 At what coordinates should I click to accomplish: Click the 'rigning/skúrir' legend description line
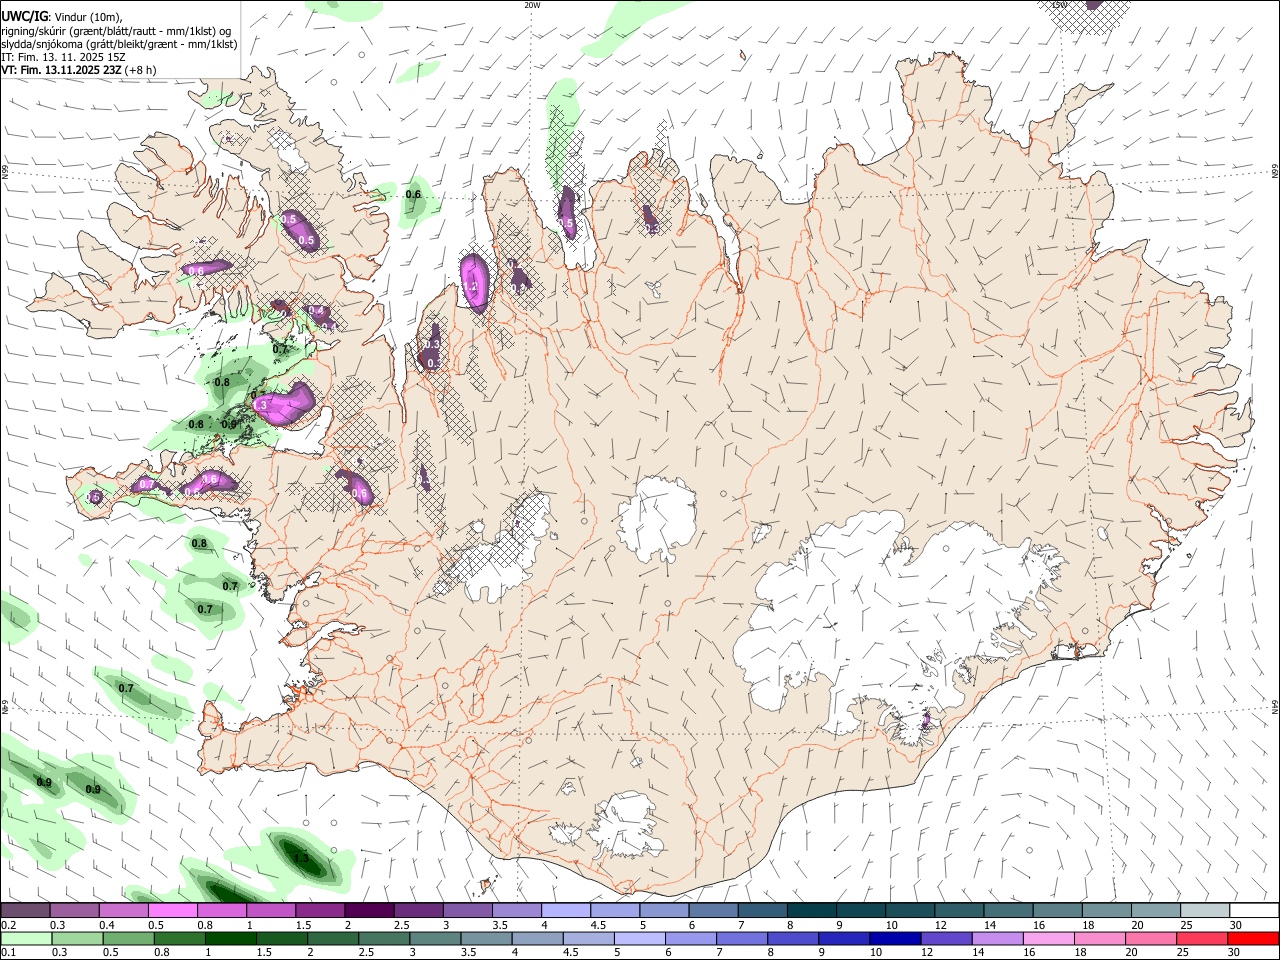(116, 31)
